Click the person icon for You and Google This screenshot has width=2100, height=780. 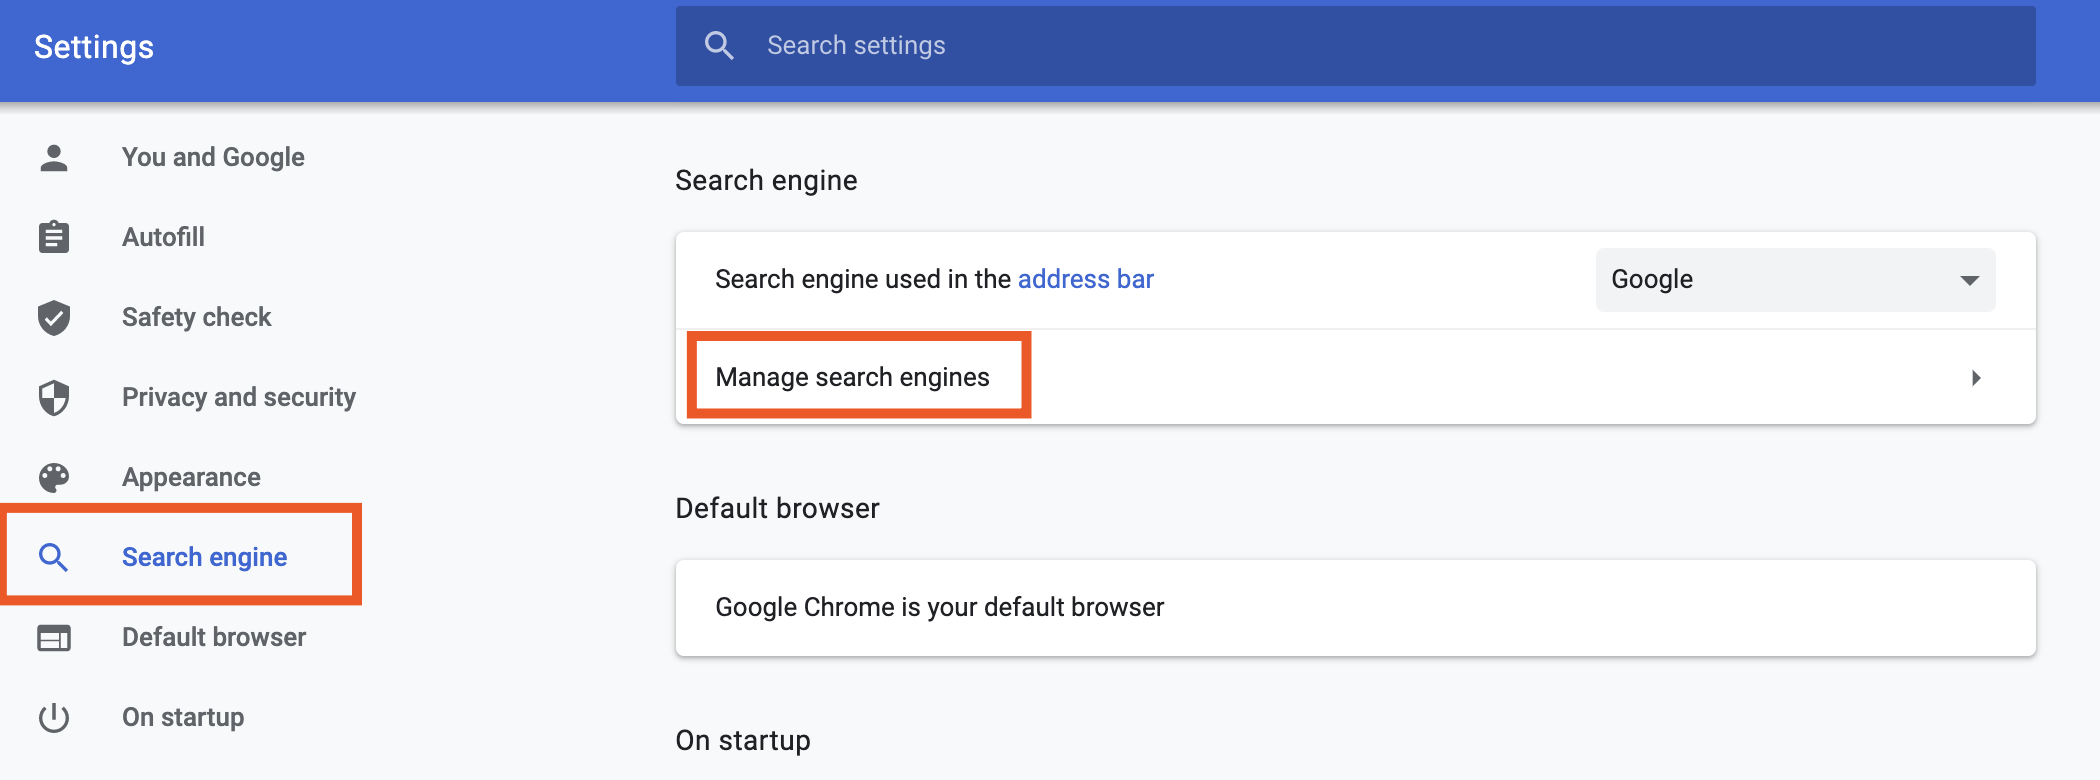pos(54,157)
